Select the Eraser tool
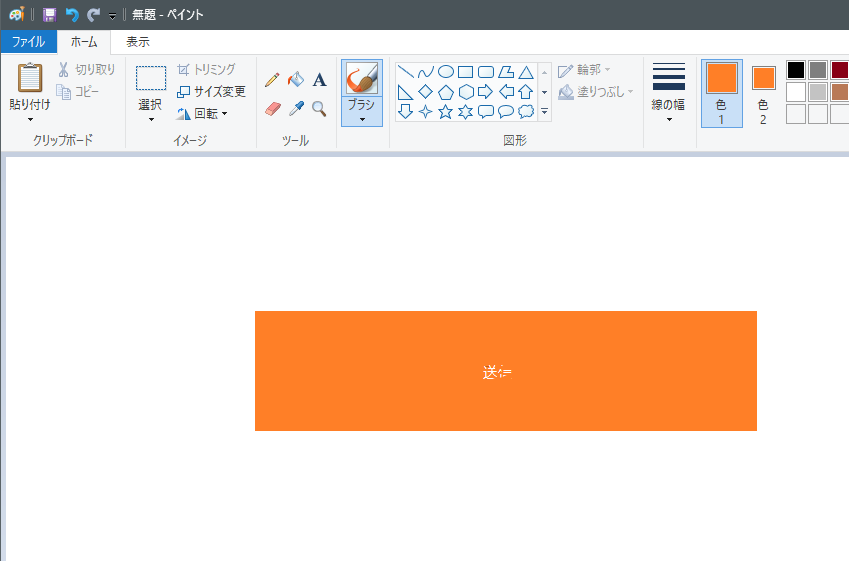This screenshot has width=849, height=561. 273,109
